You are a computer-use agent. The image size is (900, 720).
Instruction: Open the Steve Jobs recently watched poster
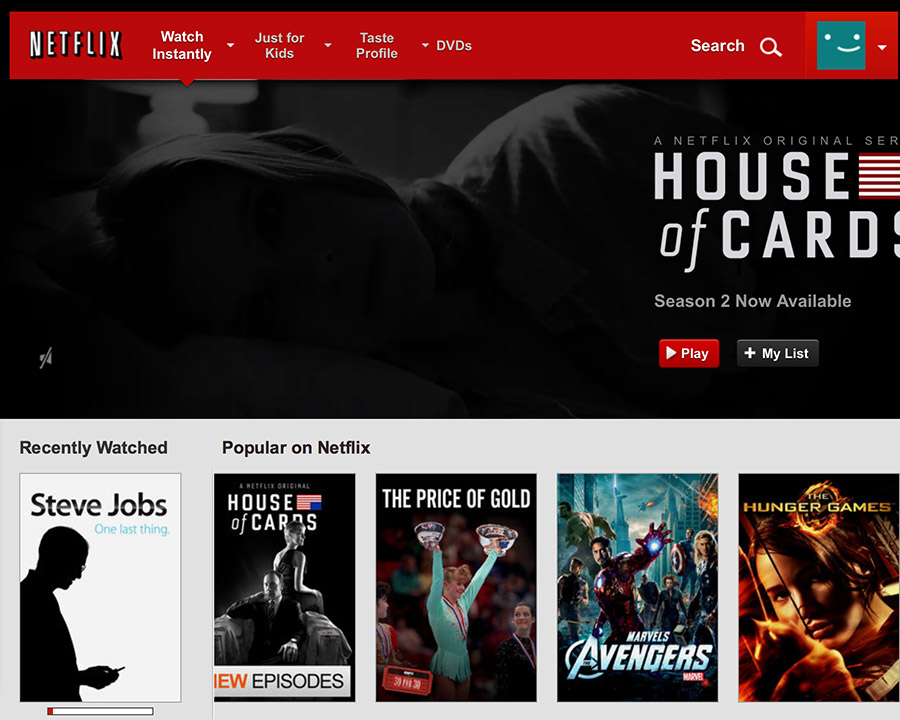[100, 587]
